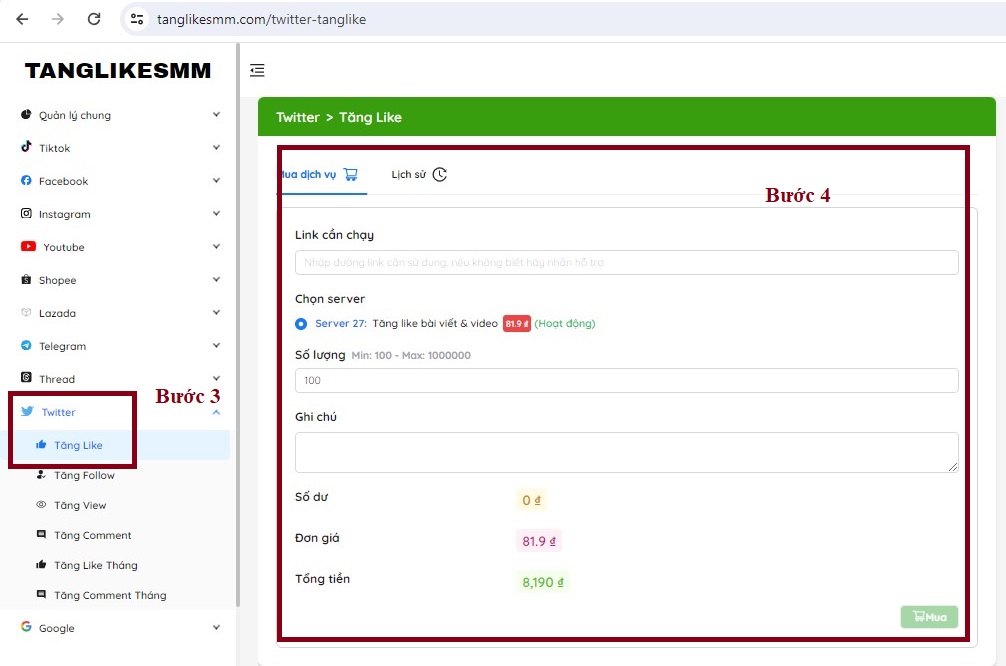Expand the Tiktok menu chevron
The width and height of the screenshot is (1006, 666).
pos(216,148)
